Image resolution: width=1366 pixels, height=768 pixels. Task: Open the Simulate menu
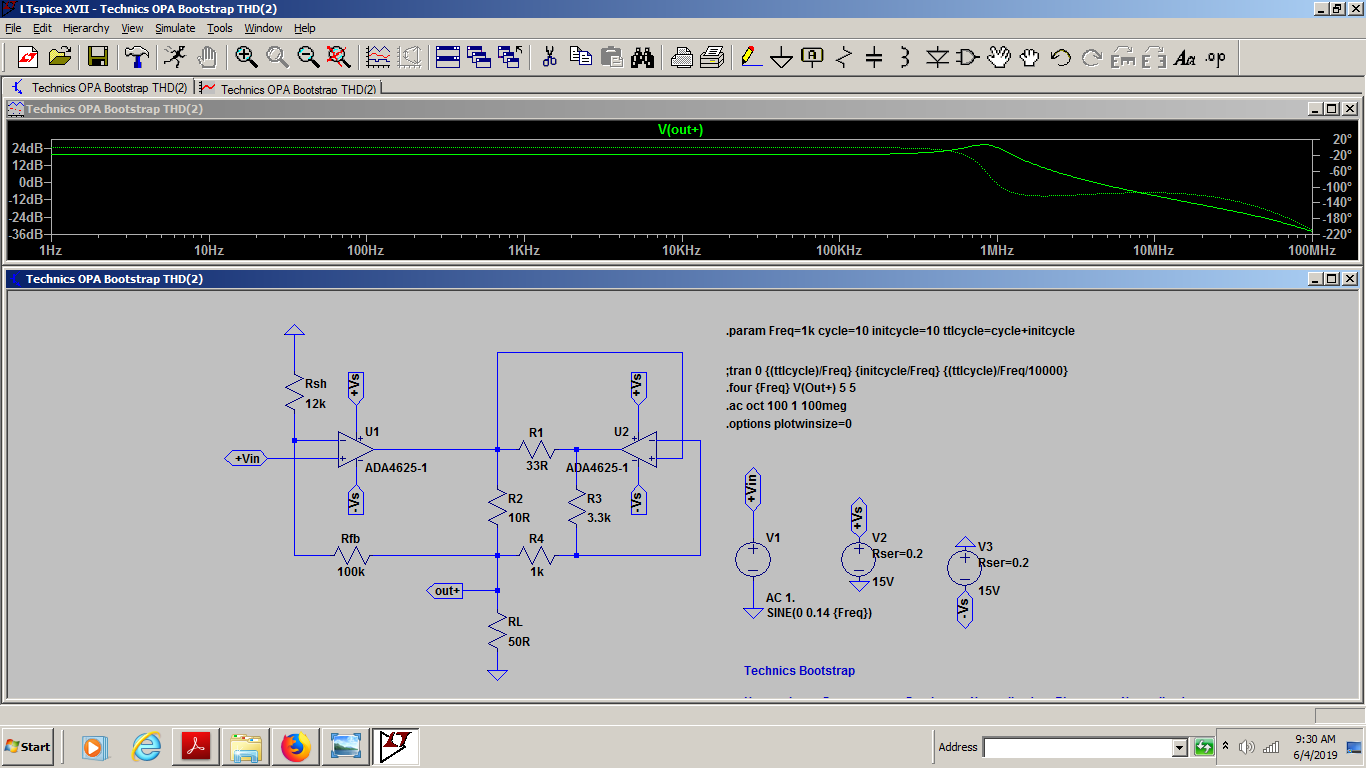pyautogui.click(x=177, y=28)
